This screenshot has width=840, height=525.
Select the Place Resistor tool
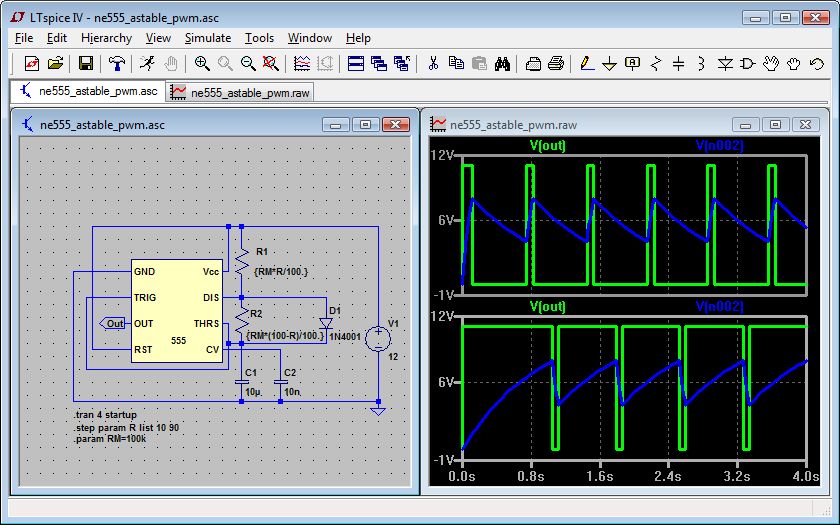[656, 64]
